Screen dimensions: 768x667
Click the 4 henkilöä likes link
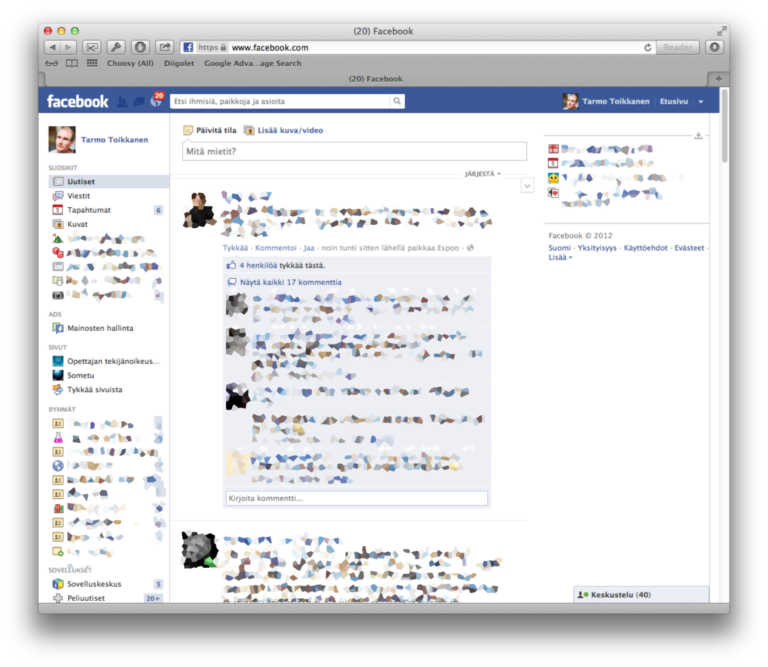click(x=258, y=265)
